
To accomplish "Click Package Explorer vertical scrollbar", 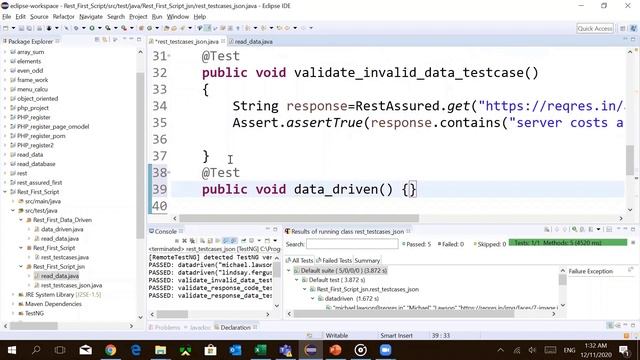I will 140,155.
